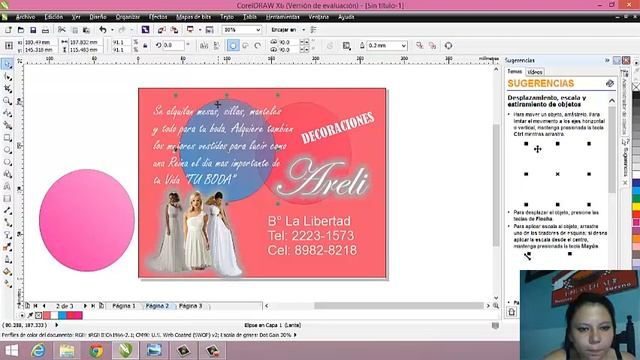The height and width of the screenshot is (360, 640).
Task: Toggle the lock ratio padlock
Action: click(x=145, y=46)
